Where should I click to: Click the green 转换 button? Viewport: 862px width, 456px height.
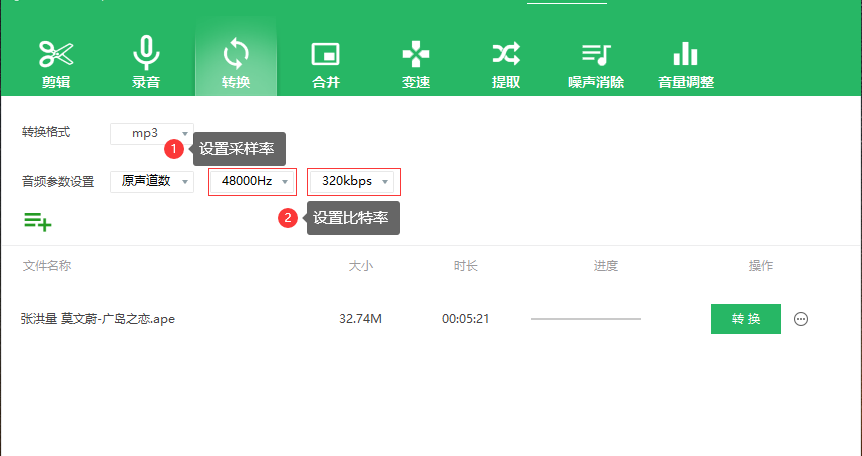tap(745, 319)
